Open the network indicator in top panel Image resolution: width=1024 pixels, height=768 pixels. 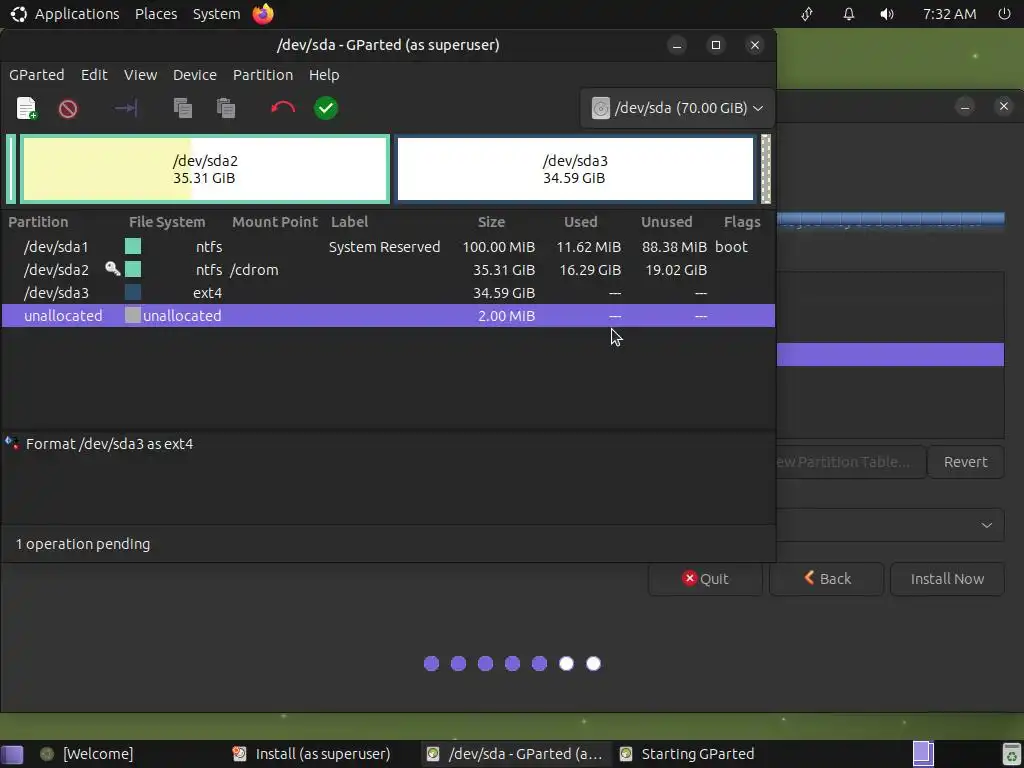tap(807, 14)
